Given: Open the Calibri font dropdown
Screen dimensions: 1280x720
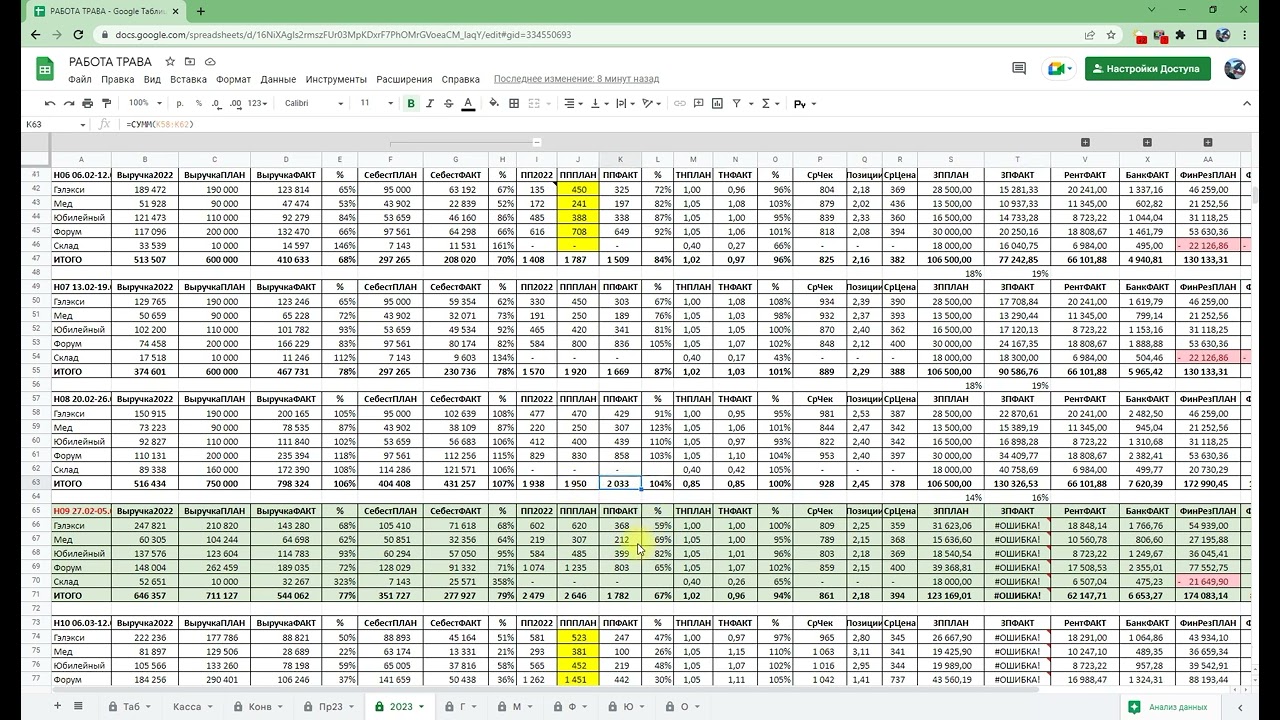Looking at the screenshot, I should click(314, 103).
